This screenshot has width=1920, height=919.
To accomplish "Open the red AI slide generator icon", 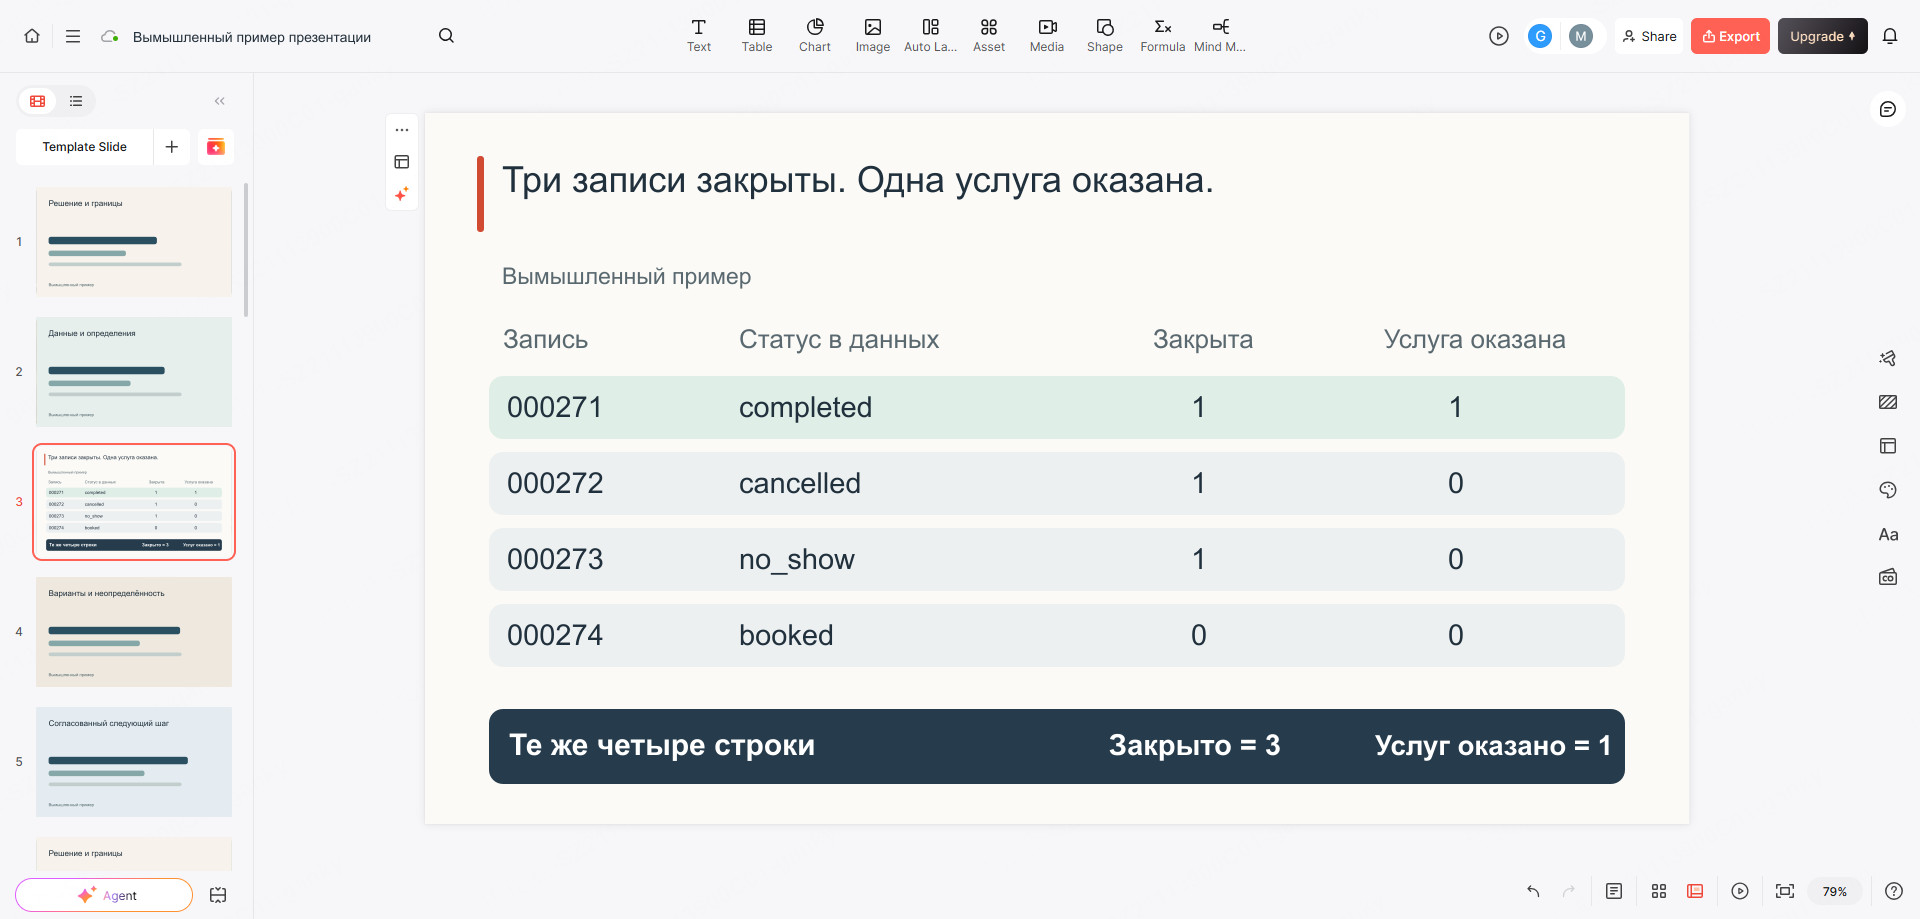I will pyautogui.click(x=216, y=147).
